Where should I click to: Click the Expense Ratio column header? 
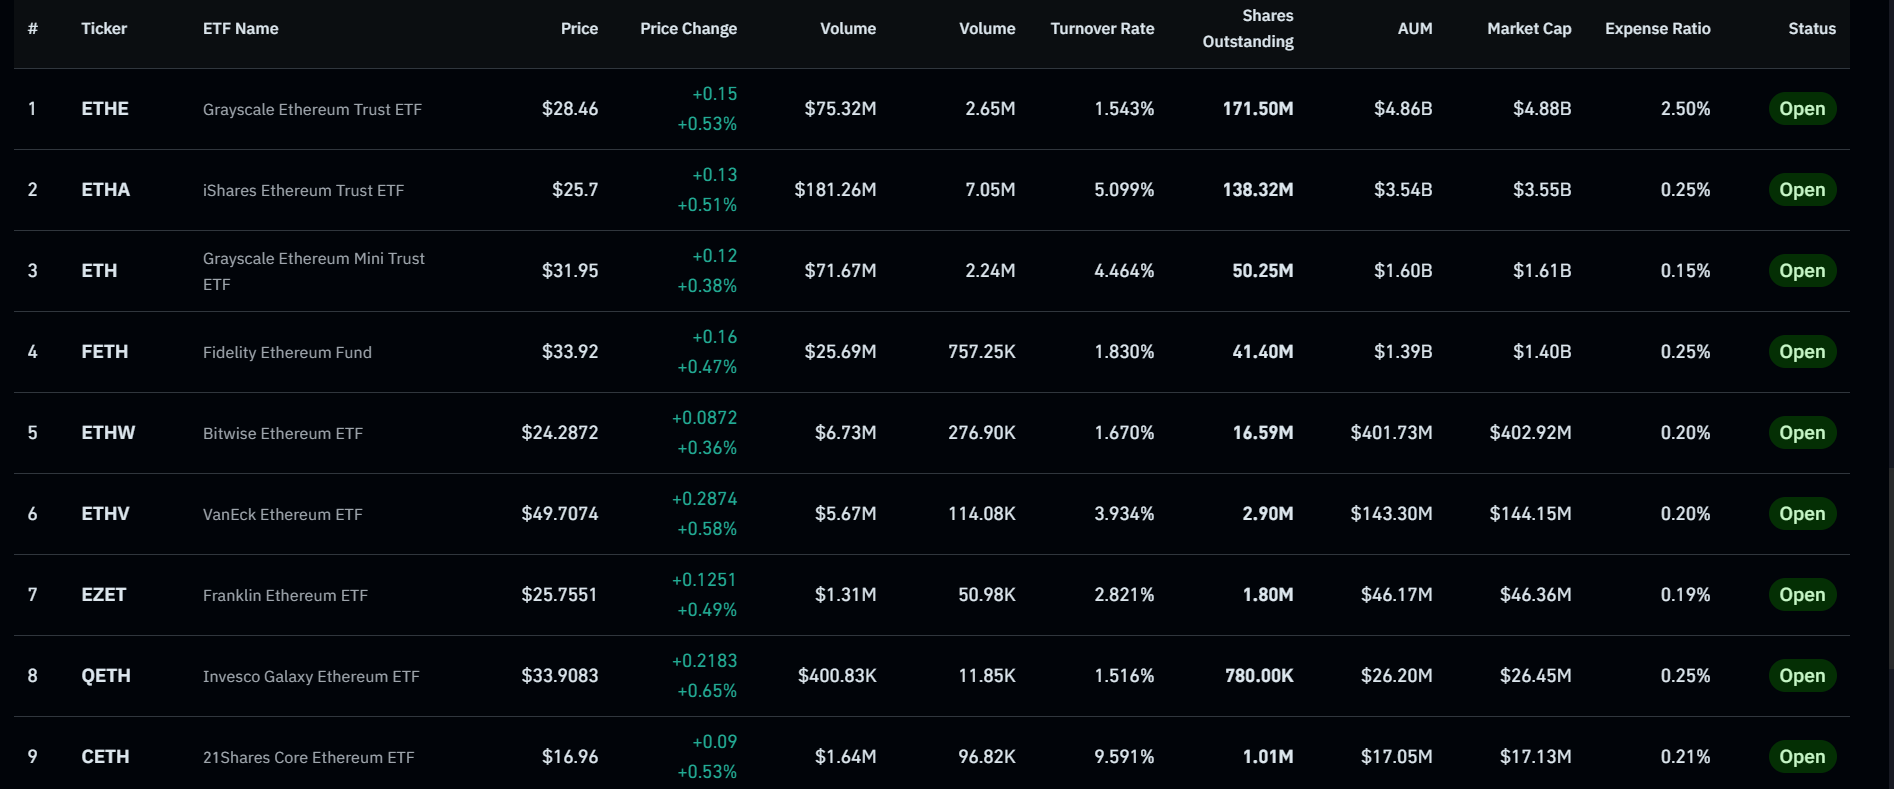1658,29
